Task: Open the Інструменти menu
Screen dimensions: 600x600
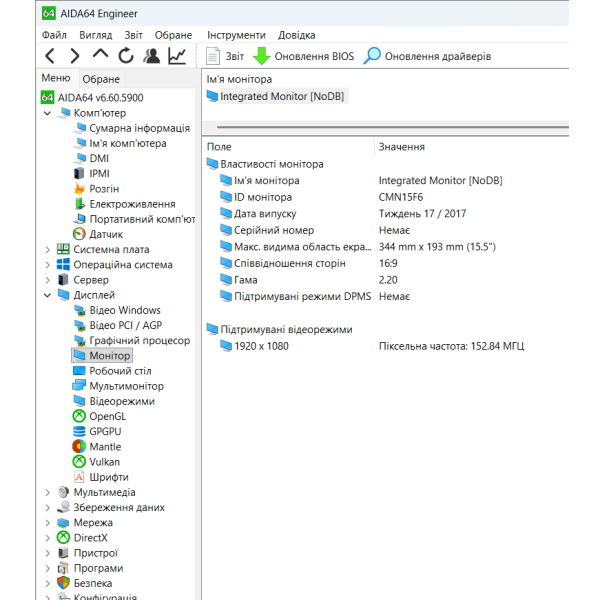Action: [x=236, y=35]
